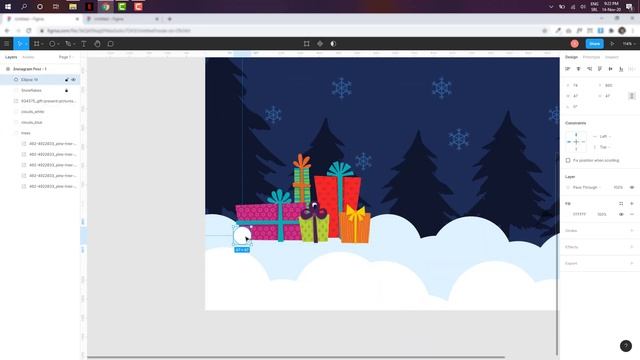This screenshot has width=640, height=360.
Task: Select the Comment tool
Action: [110, 44]
